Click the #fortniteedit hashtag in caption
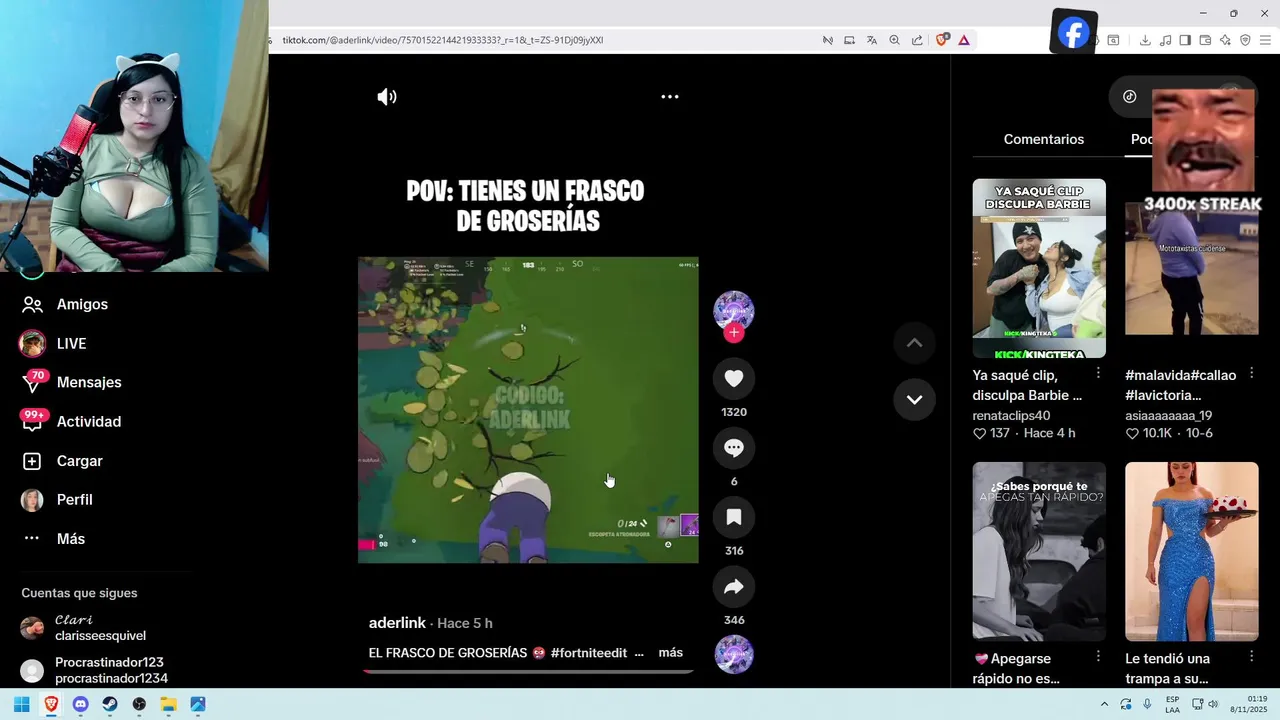This screenshot has height=720, width=1280. tap(589, 653)
